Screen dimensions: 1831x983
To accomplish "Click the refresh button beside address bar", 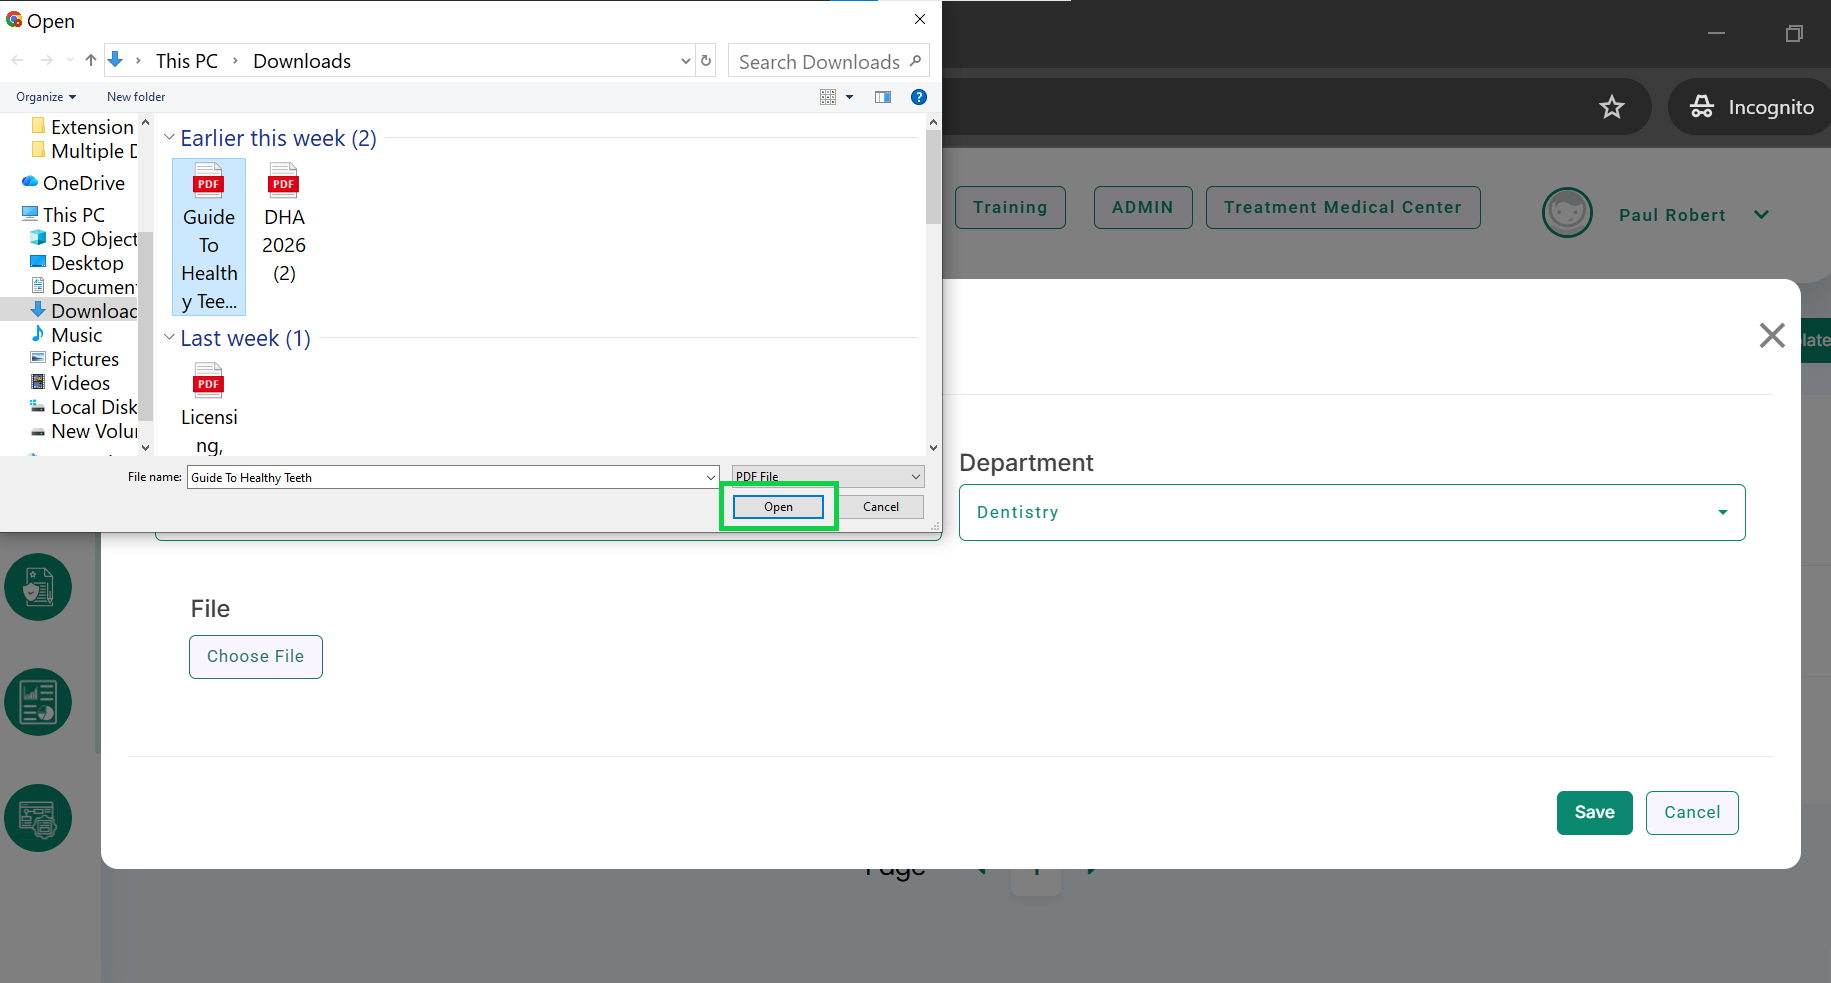I will pyautogui.click(x=706, y=61).
